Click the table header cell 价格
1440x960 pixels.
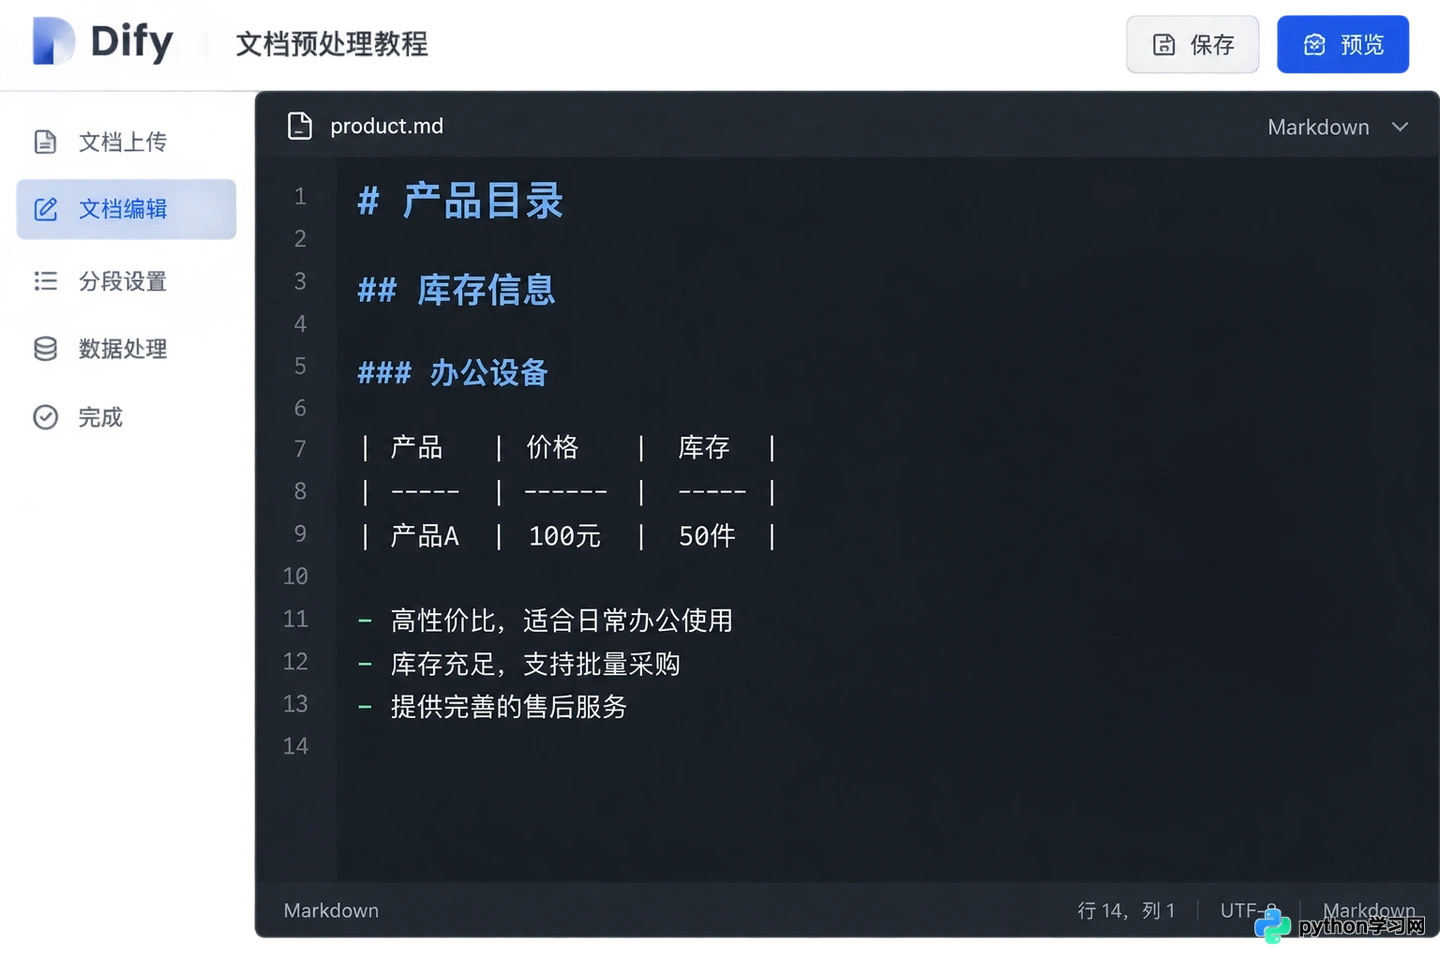click(x=552, y=447)
